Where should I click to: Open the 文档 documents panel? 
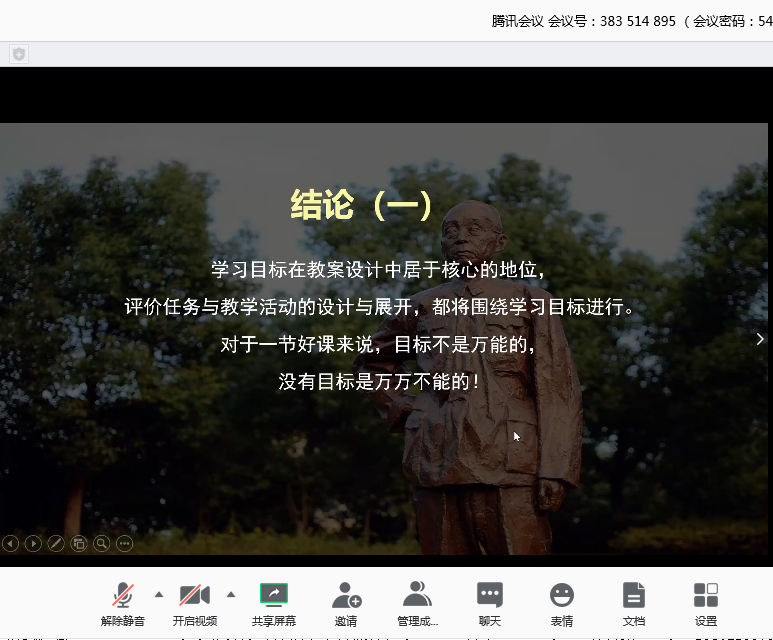(x=633, y=604)
